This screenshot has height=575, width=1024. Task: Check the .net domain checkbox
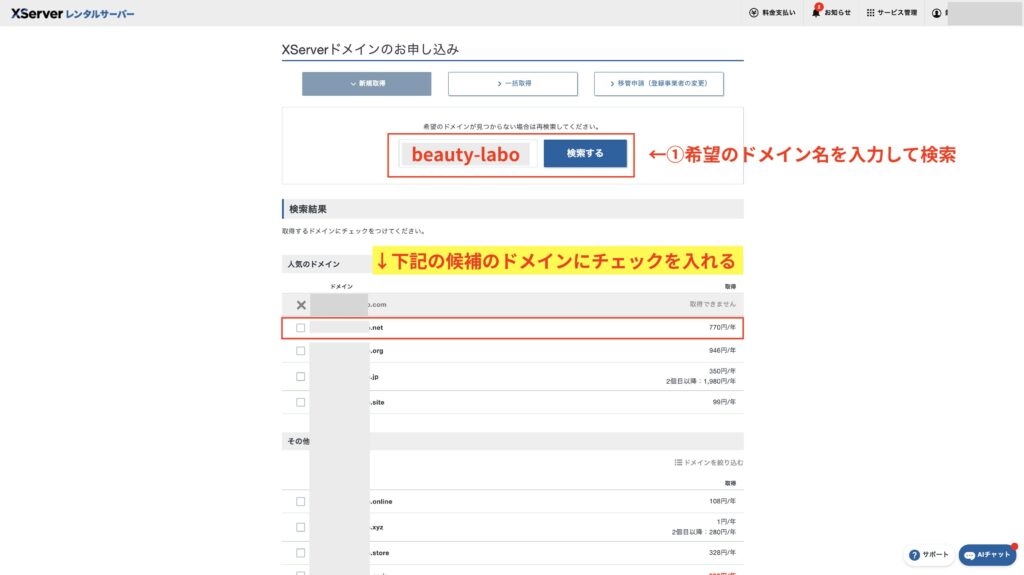(301, 327)
